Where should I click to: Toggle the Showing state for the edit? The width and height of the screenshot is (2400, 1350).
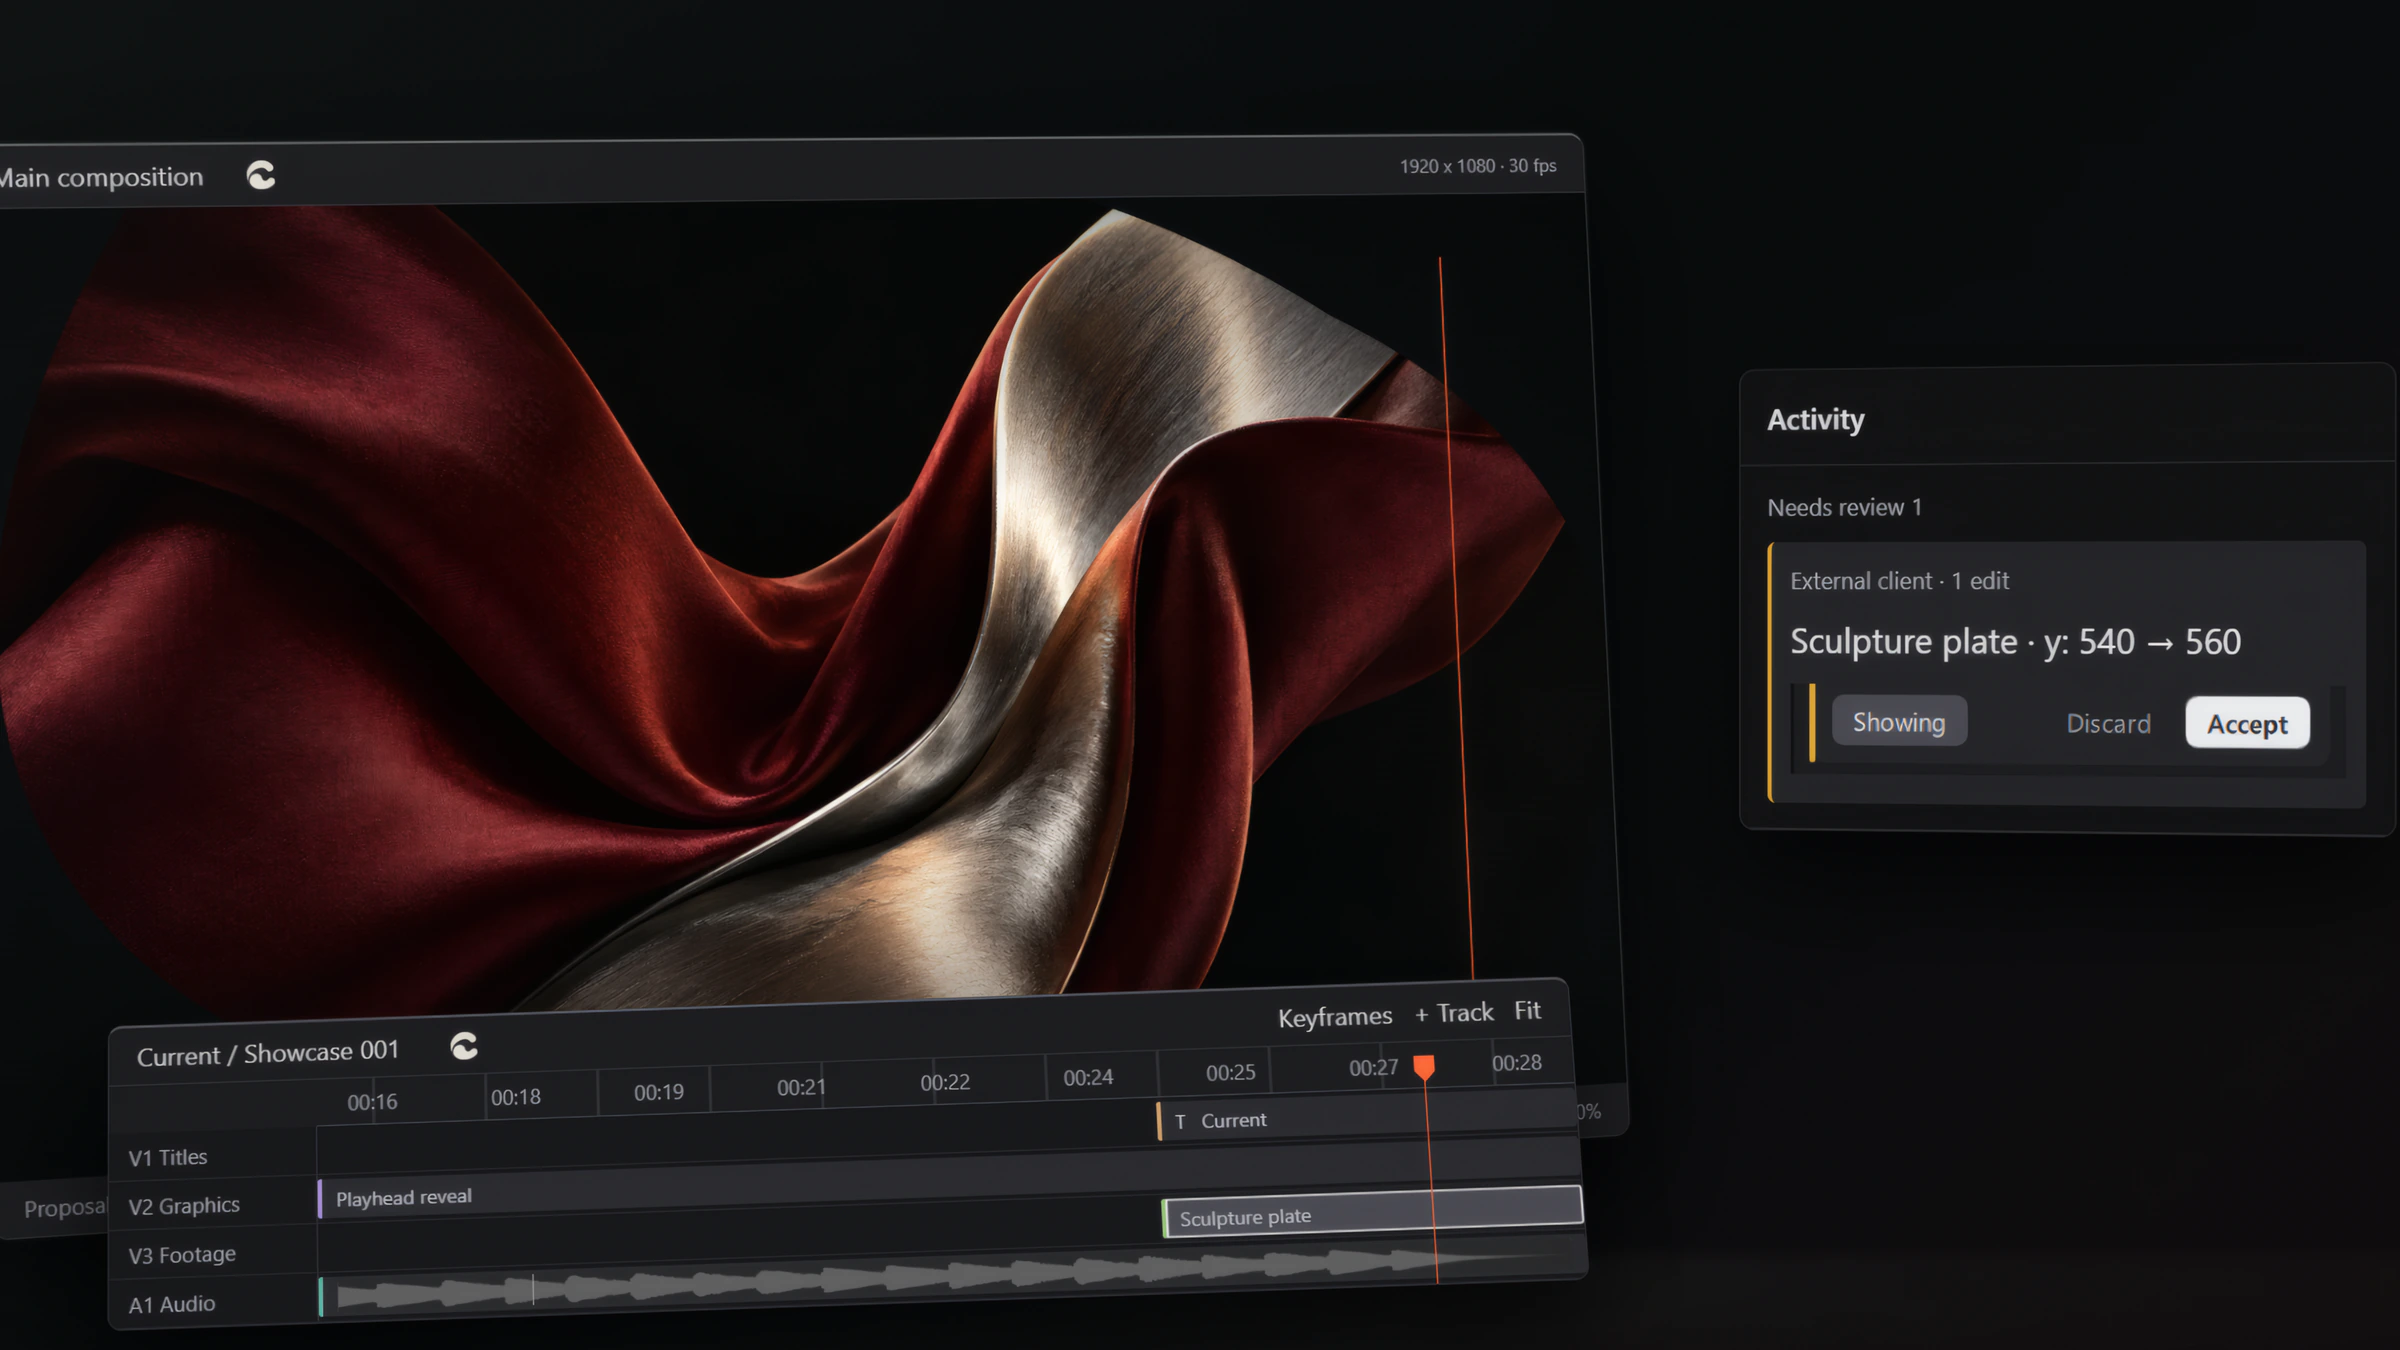[x=1899, y=721]
